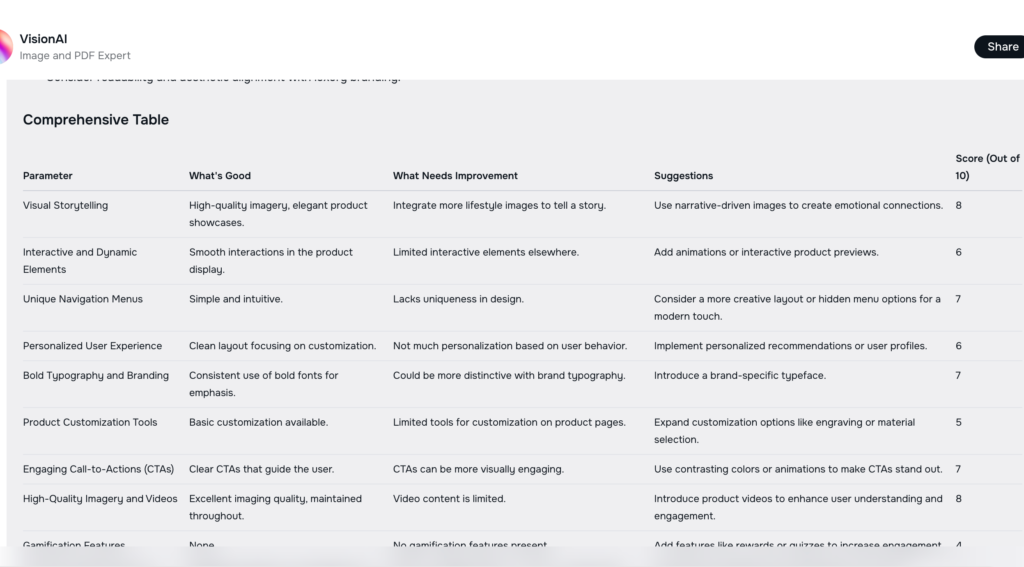Click the Interactive and Dynamic Elements cell

click(x=80, y=261)
